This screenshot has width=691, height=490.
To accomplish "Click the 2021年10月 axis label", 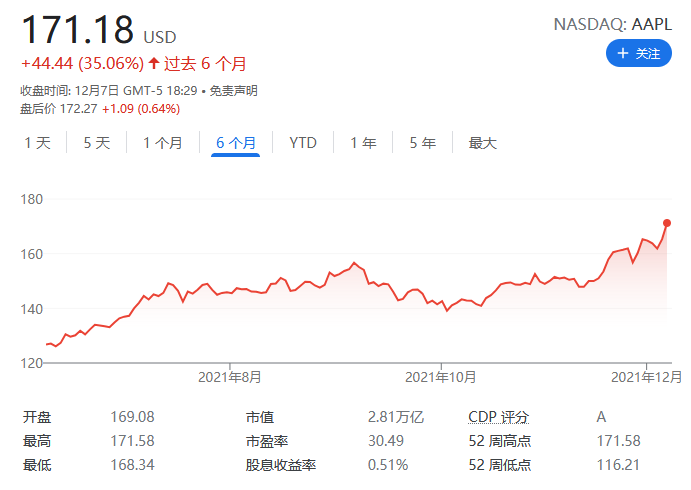I will click(441, 377).
